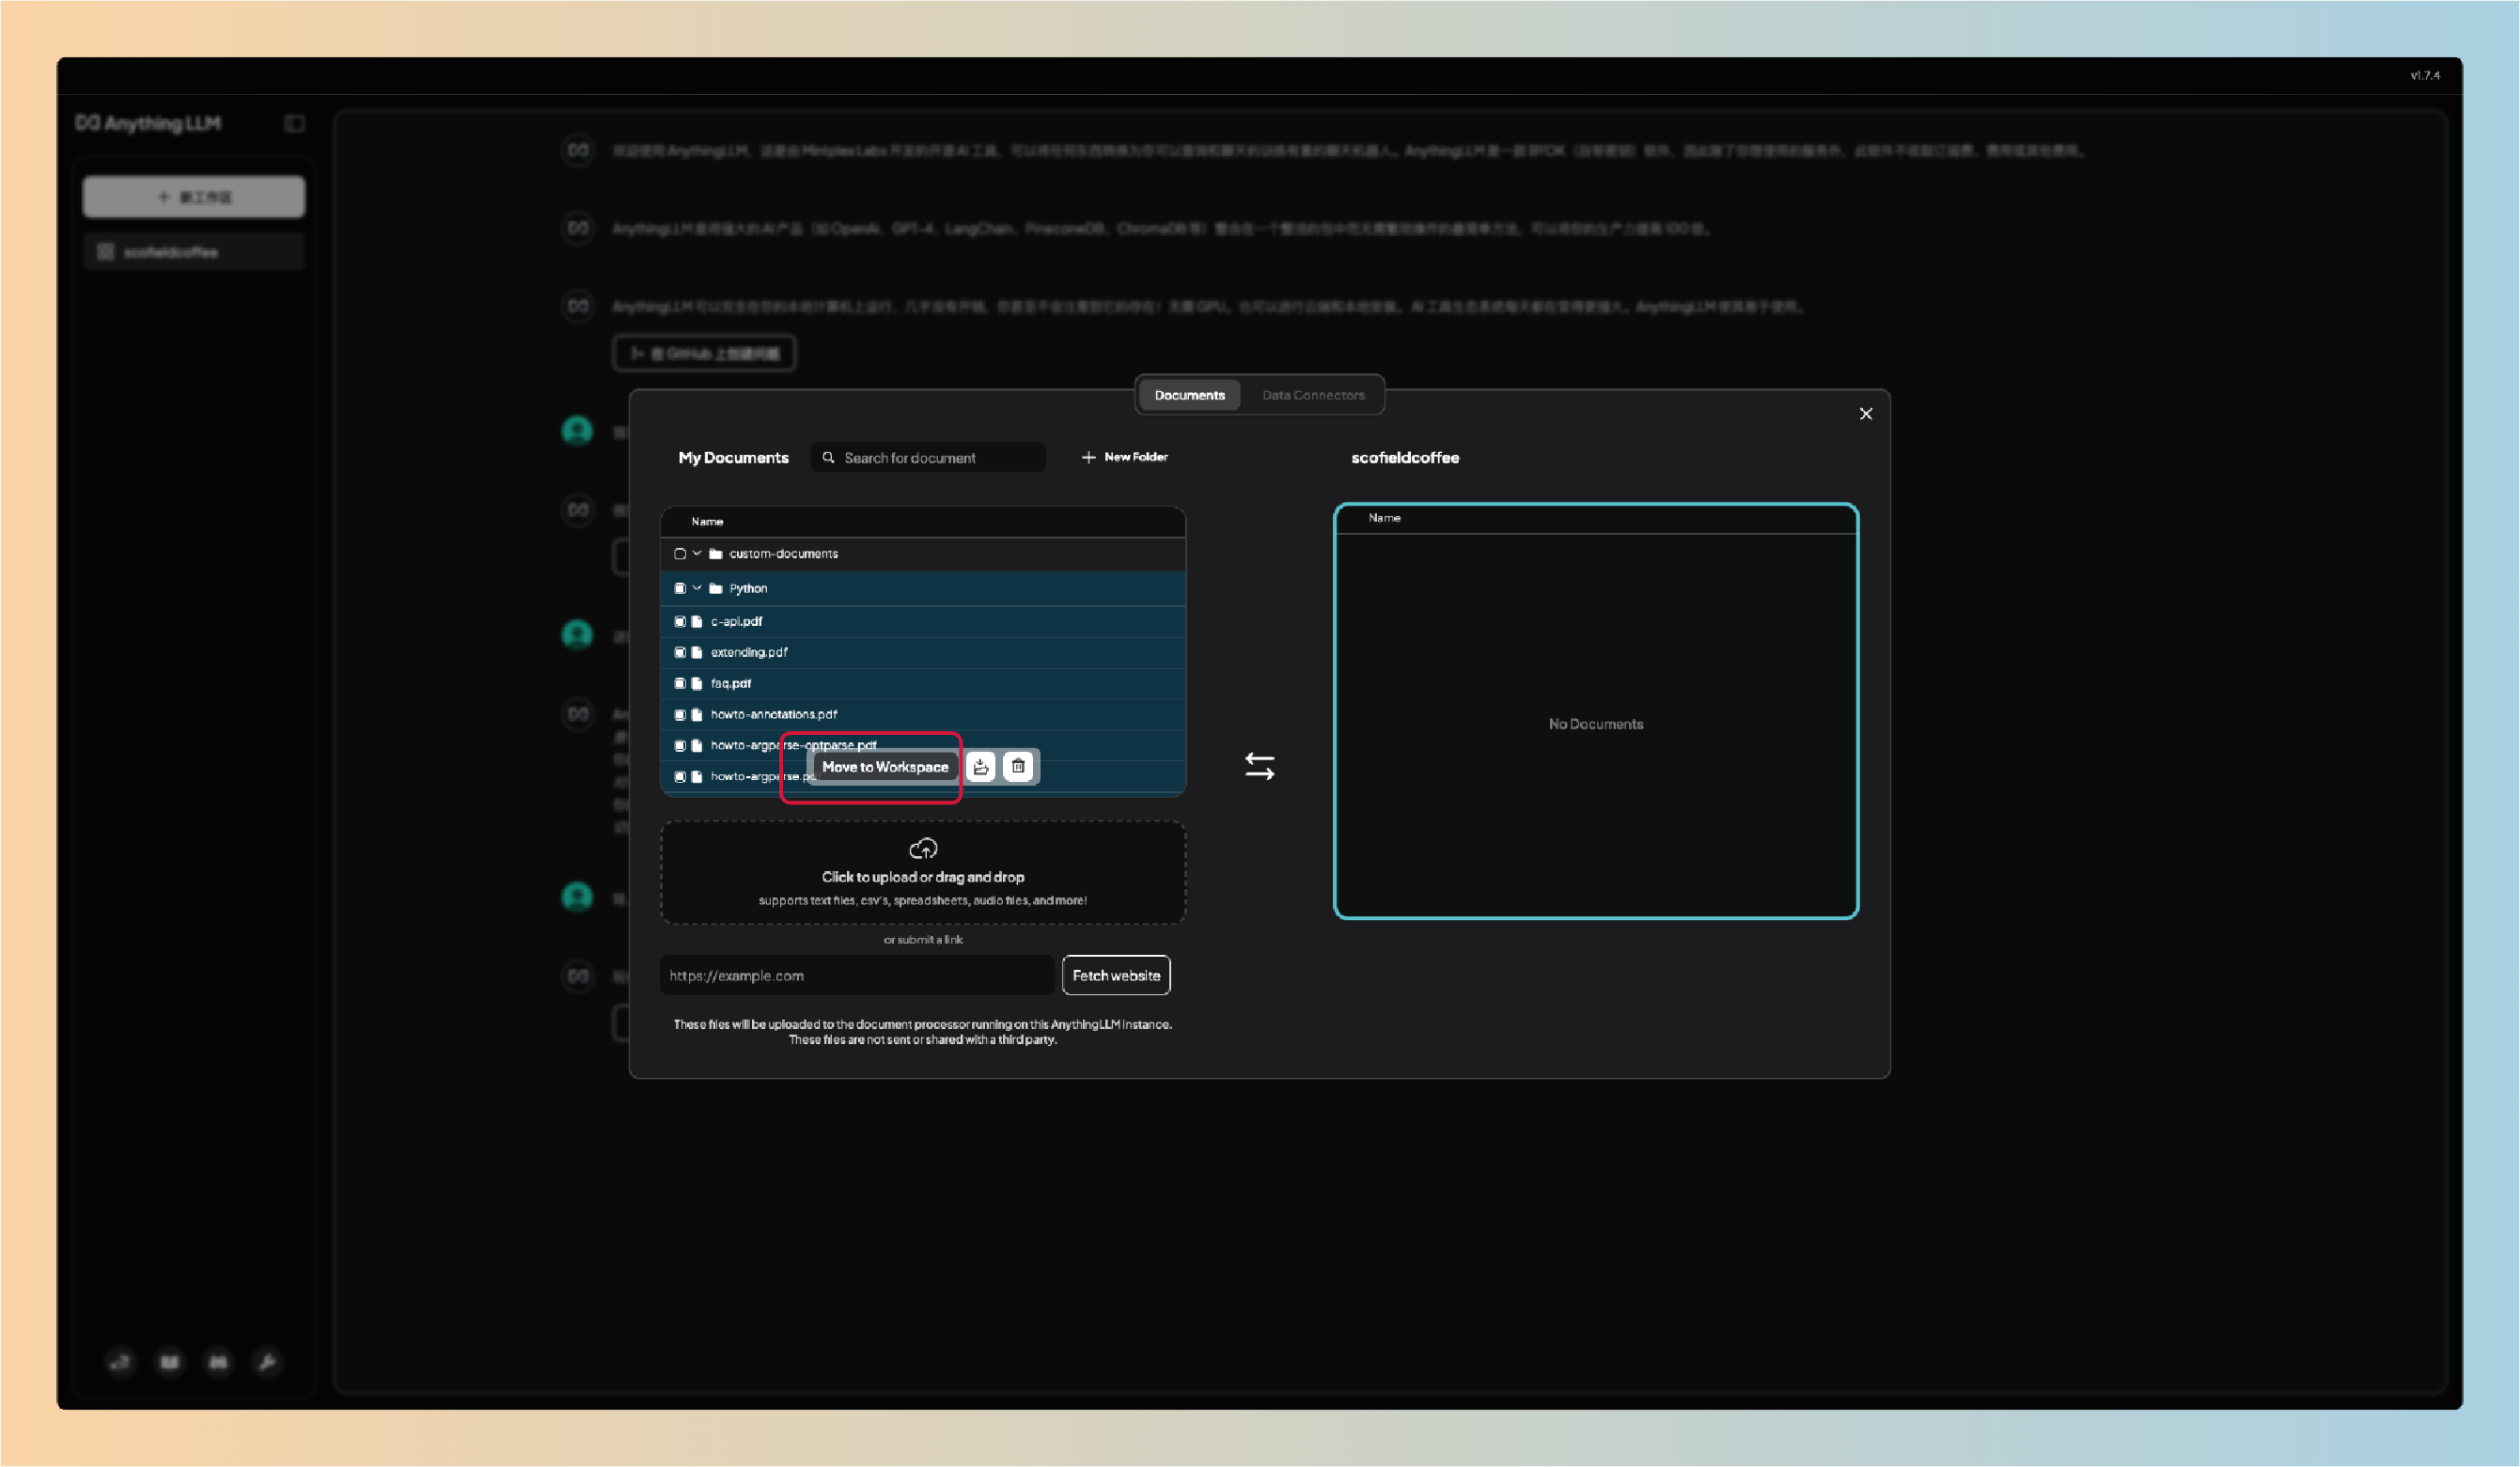Click the Fetch website button

1116,975
